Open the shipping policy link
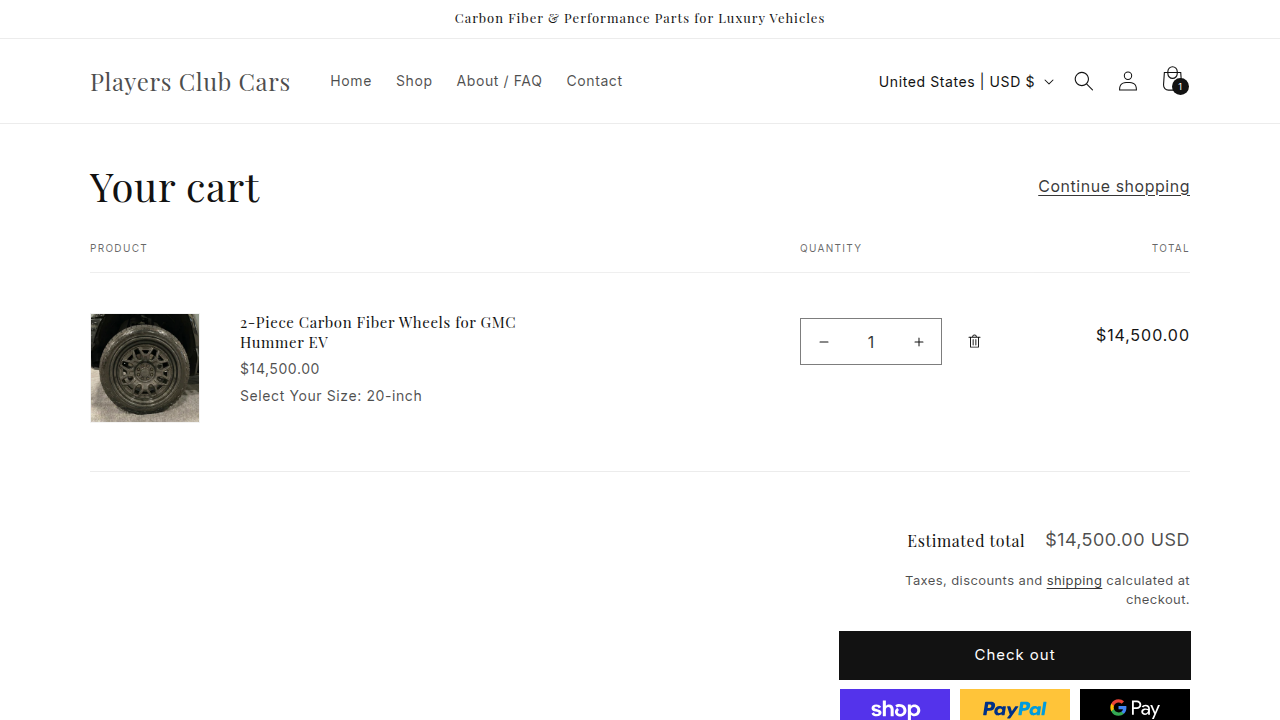Viewport: 1280px width, 720px height. pos(1074,580)
